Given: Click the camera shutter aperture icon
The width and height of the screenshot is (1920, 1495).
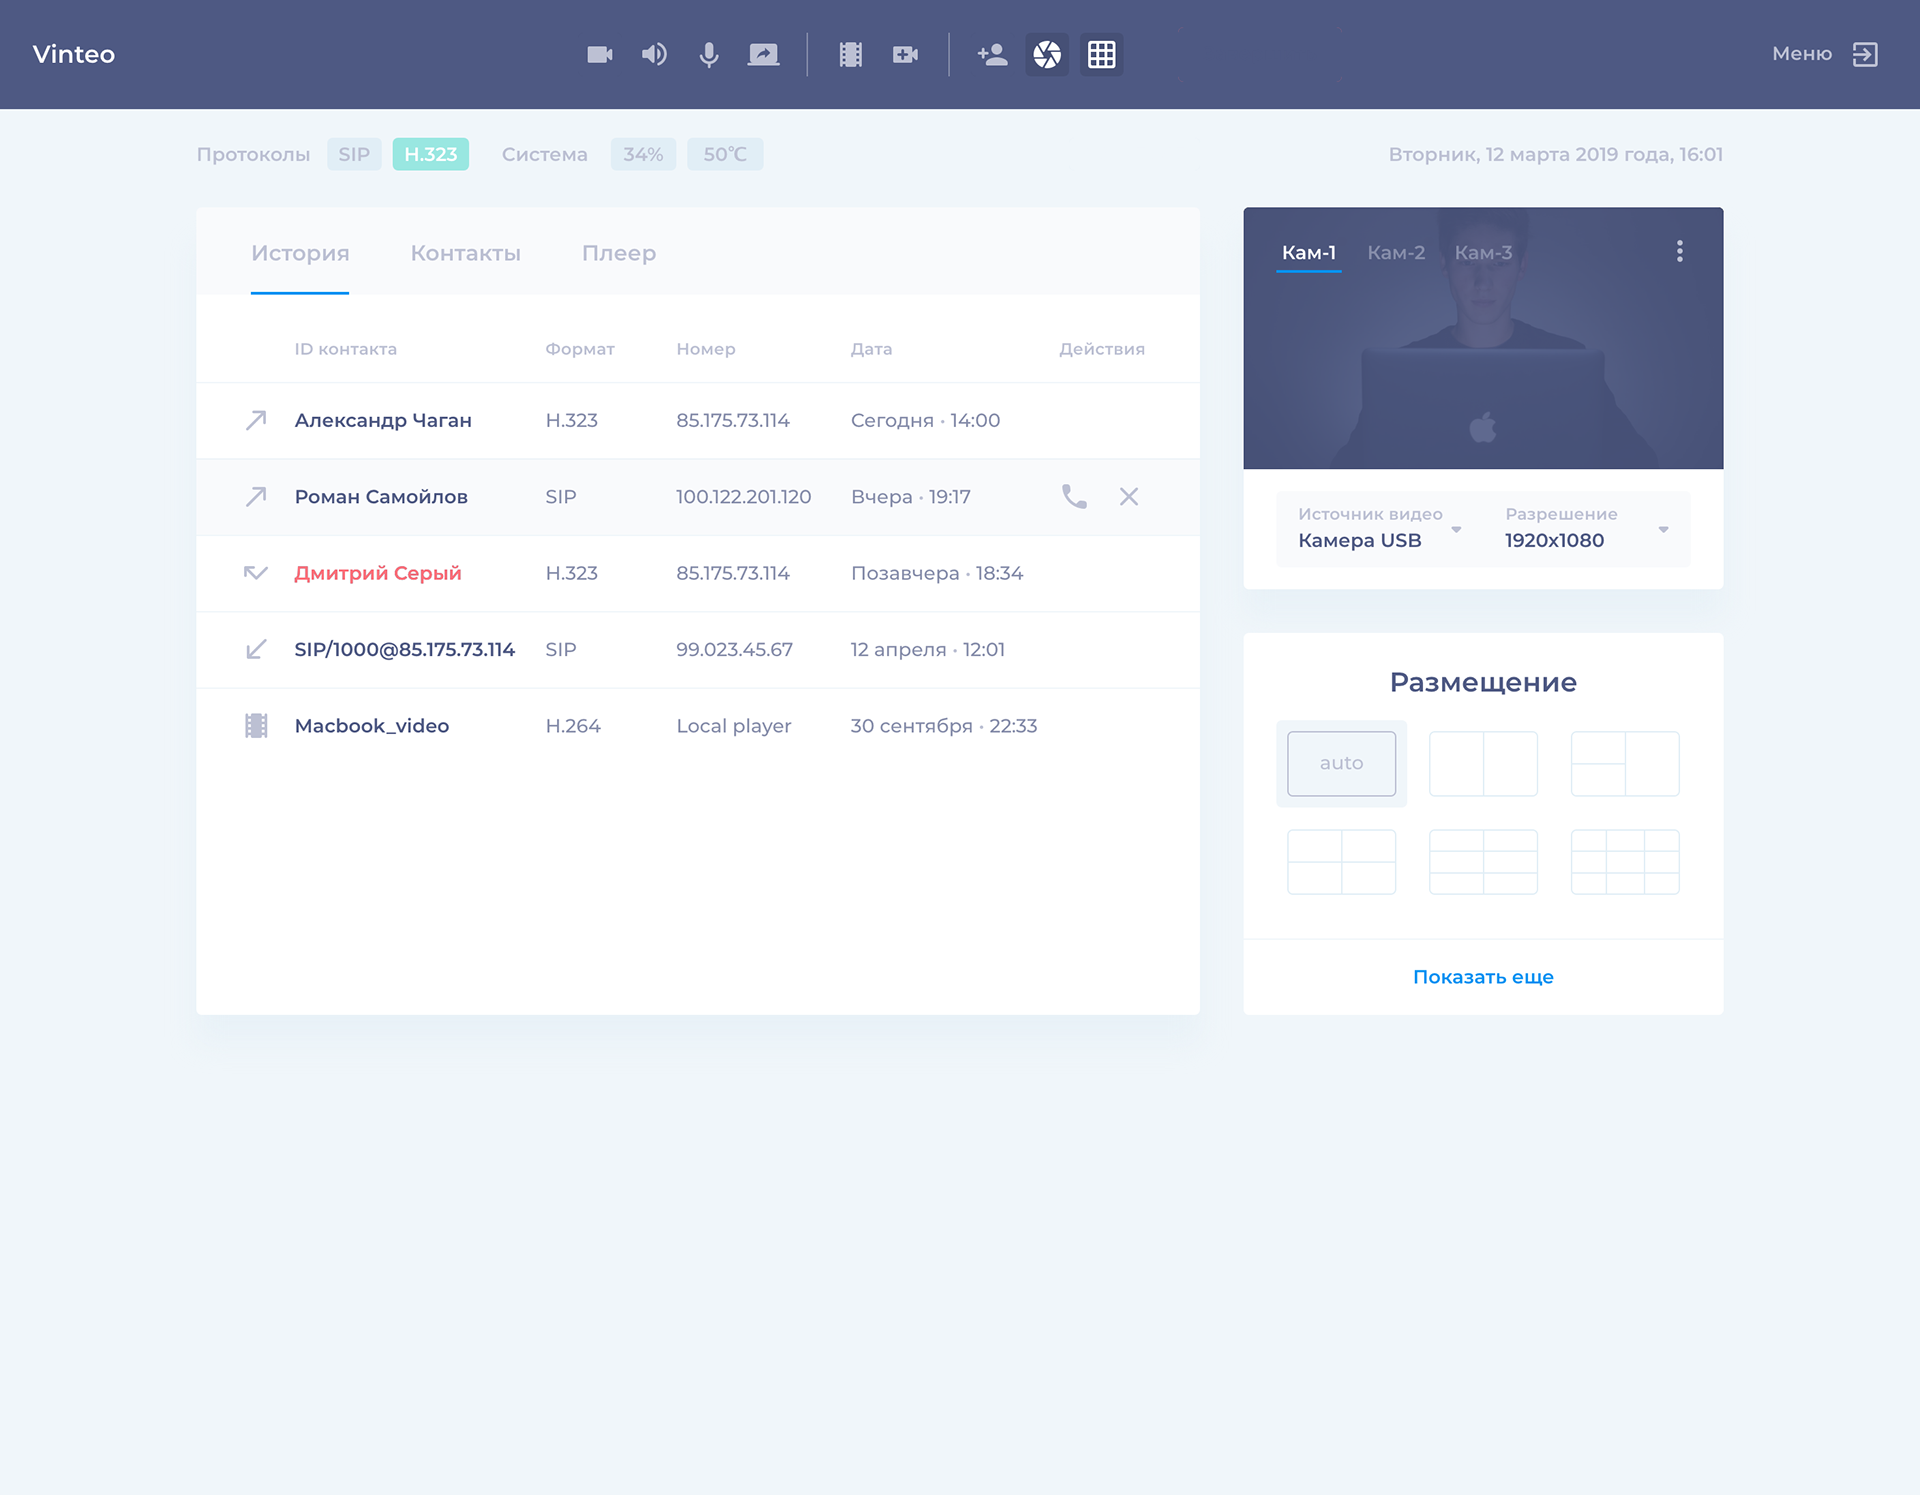Looking at the screenshot, I should click(x=1047, y=54).
